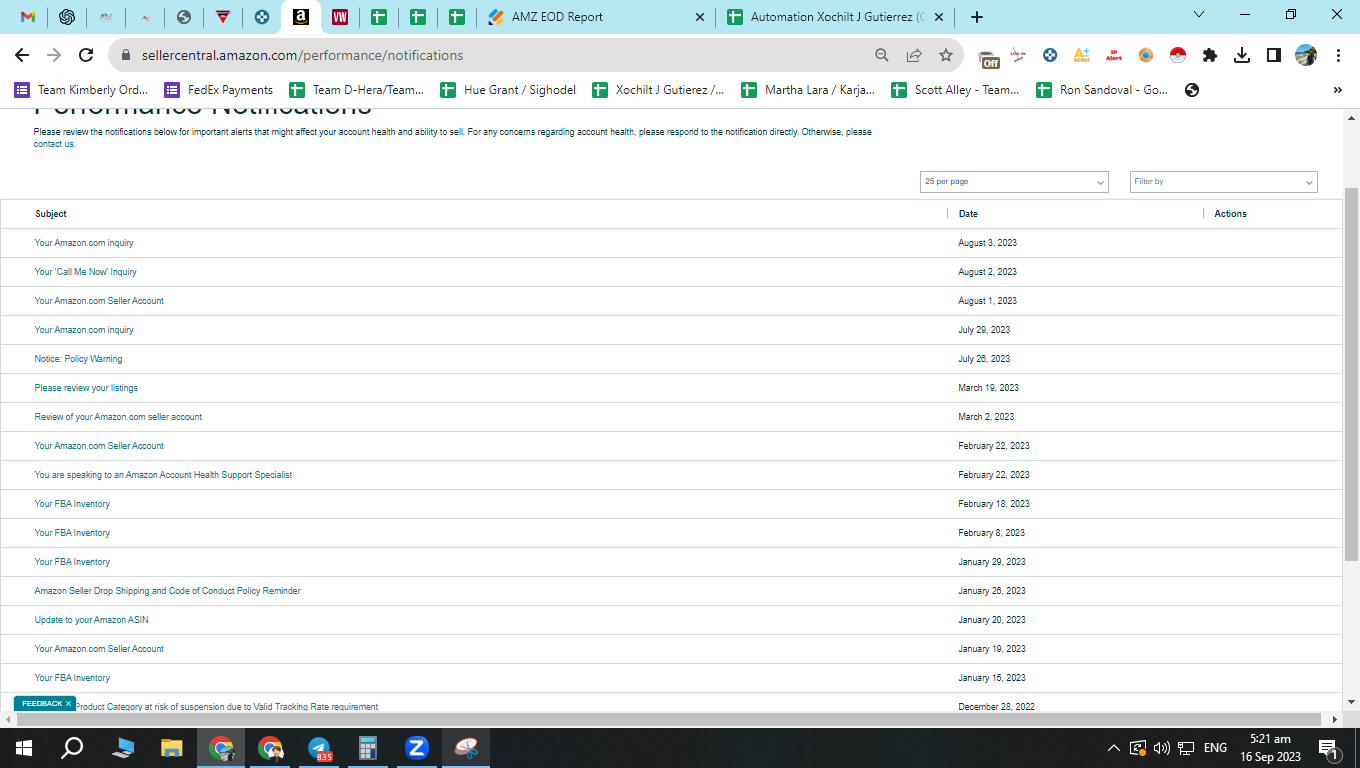The image size is (1360, 768).
Task: Open 'Please review your listings' notification
Action: 86,388
